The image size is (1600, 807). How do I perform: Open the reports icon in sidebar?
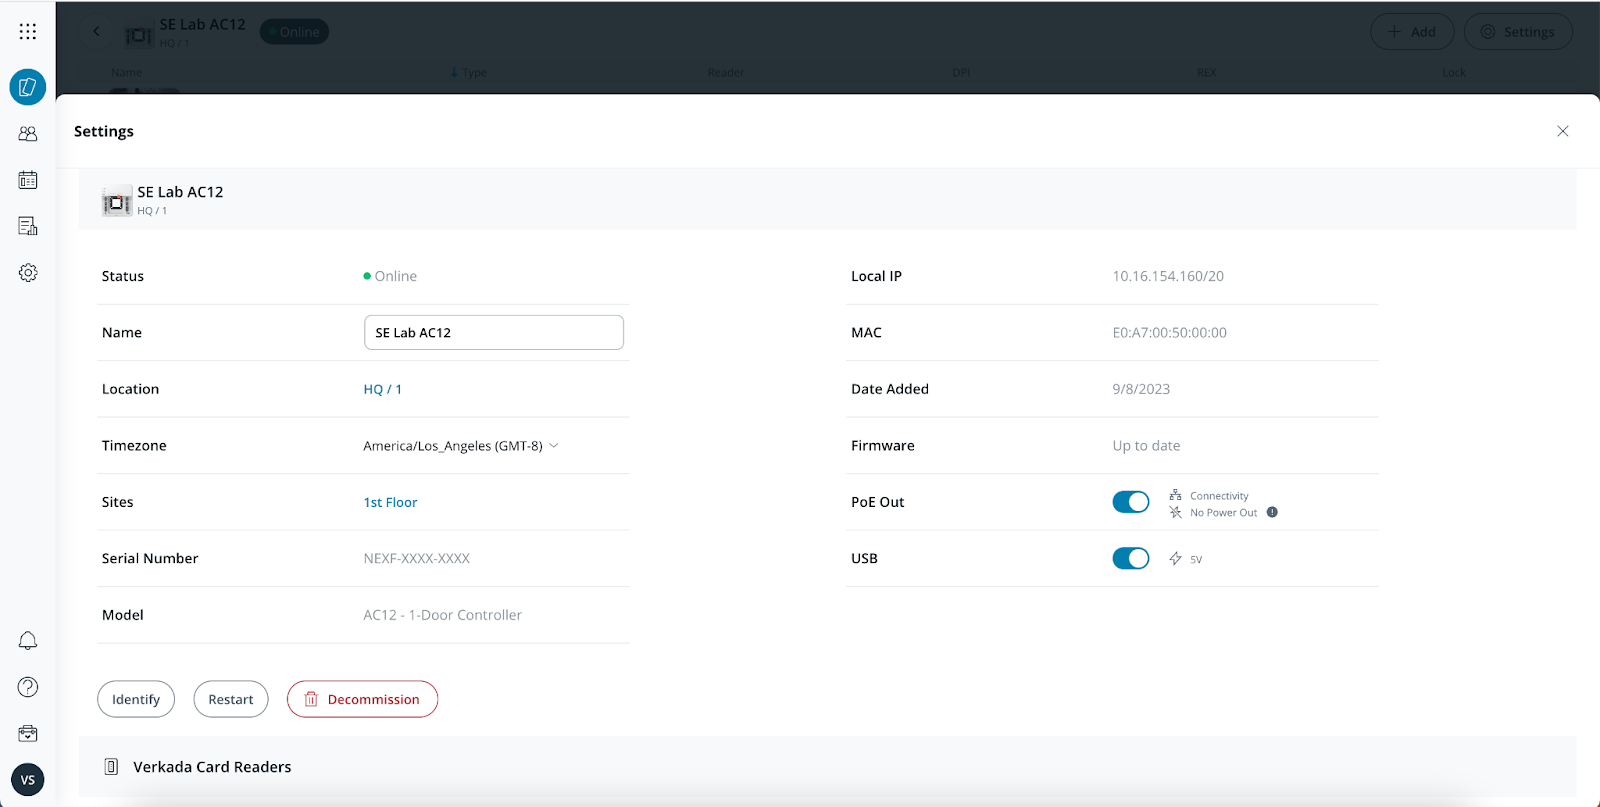point(28,226)
